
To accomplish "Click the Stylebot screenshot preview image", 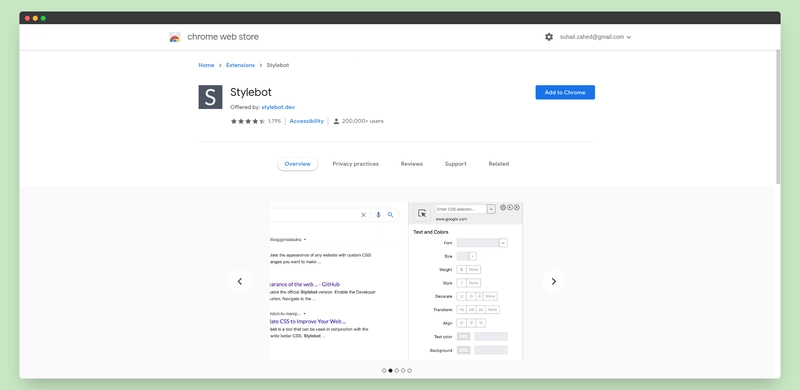I will tap(396, 281).
